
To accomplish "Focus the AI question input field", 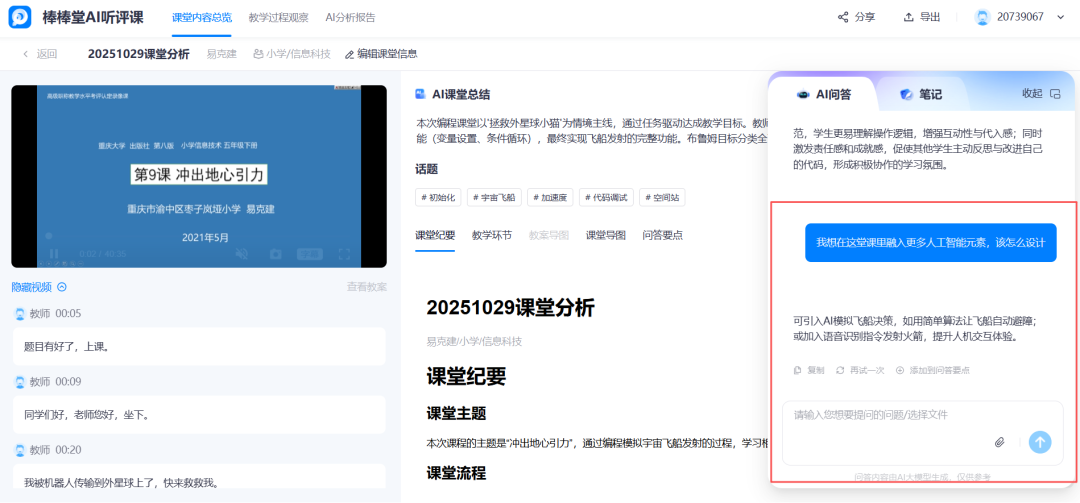I will coord(923,433).
